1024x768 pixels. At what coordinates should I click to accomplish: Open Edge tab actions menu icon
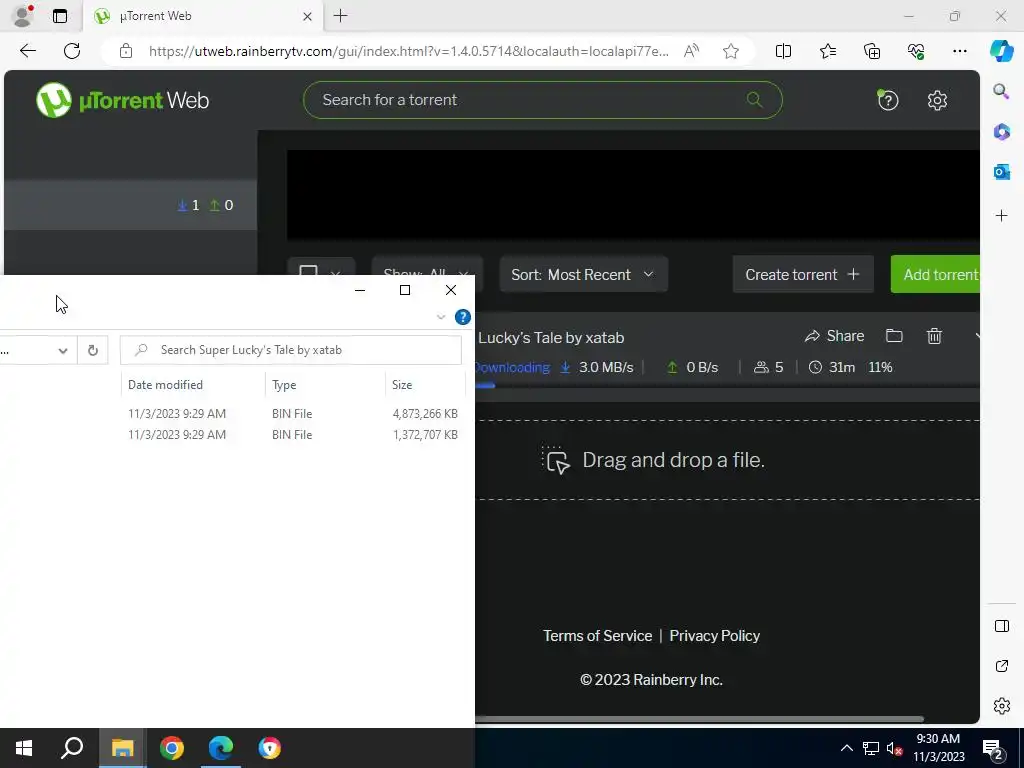(60, 16)
